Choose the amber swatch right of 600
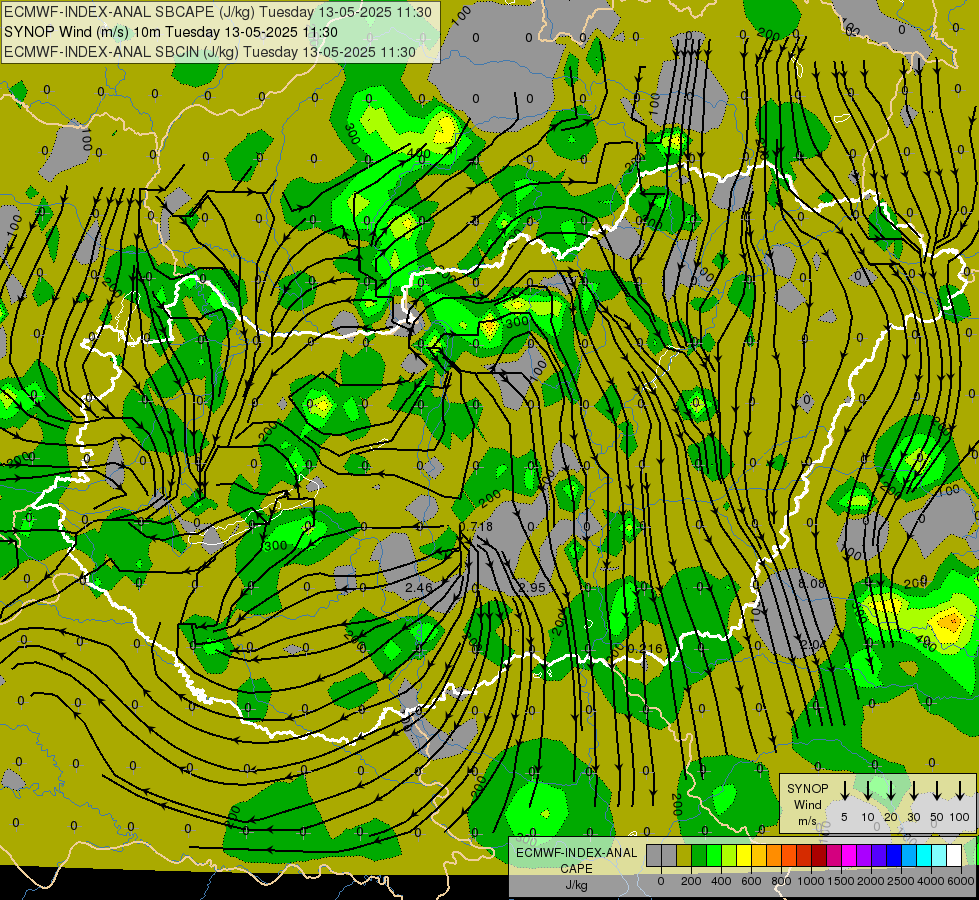979x900 pixels. (x=759, y=855)
